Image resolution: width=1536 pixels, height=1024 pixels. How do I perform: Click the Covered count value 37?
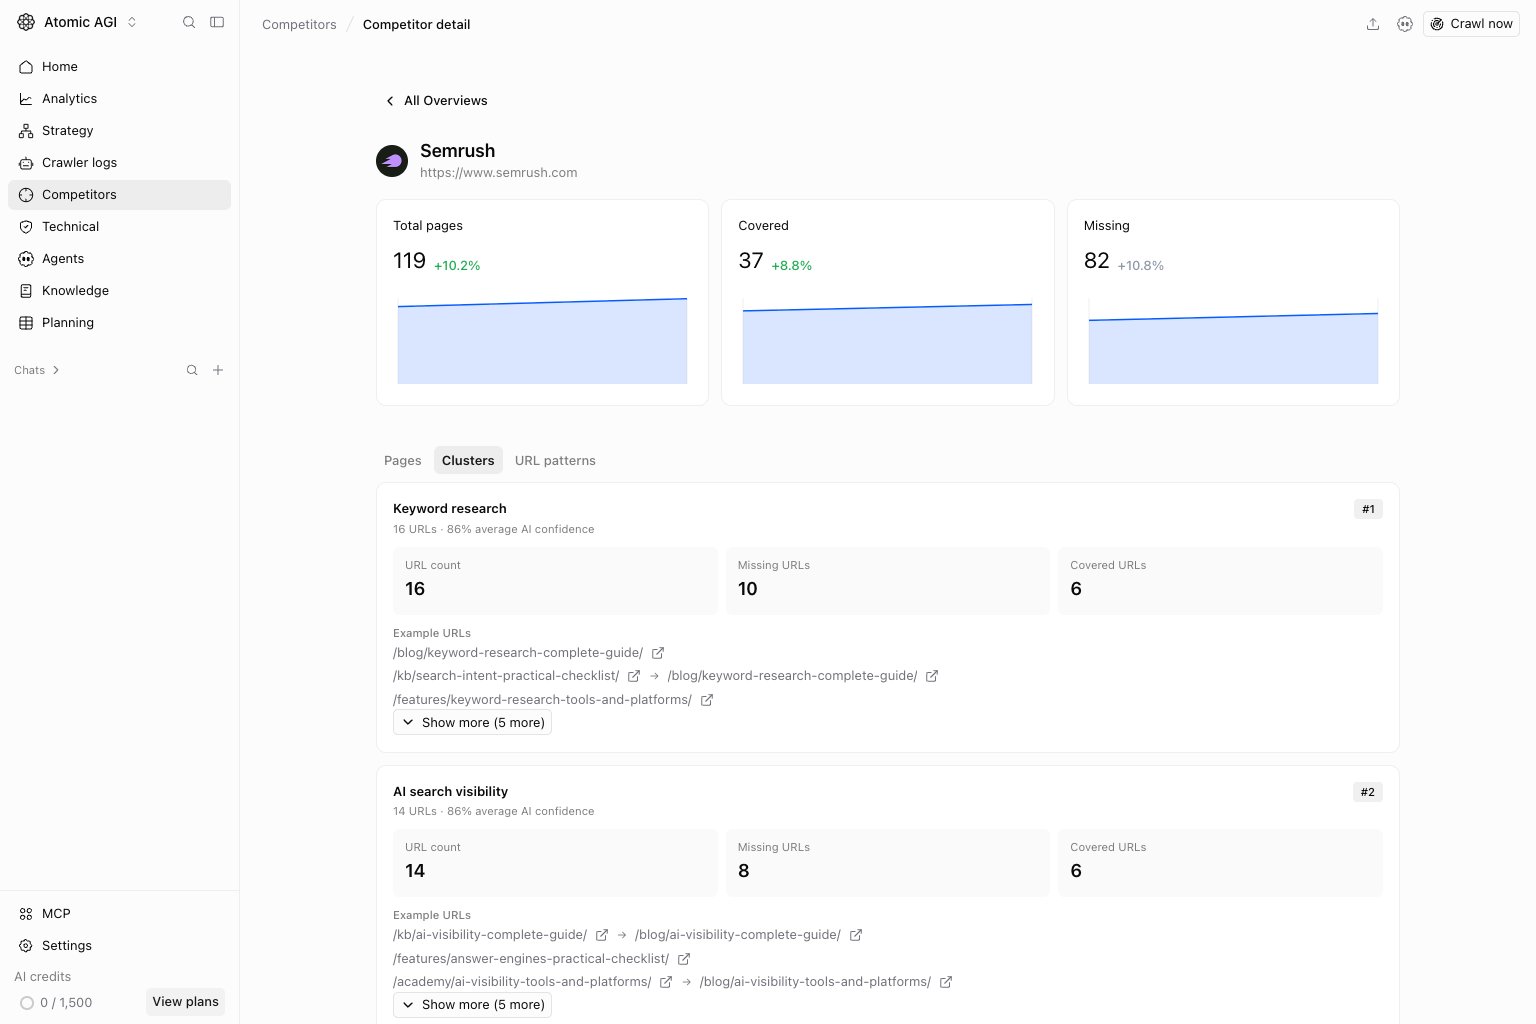pos(751,261)
